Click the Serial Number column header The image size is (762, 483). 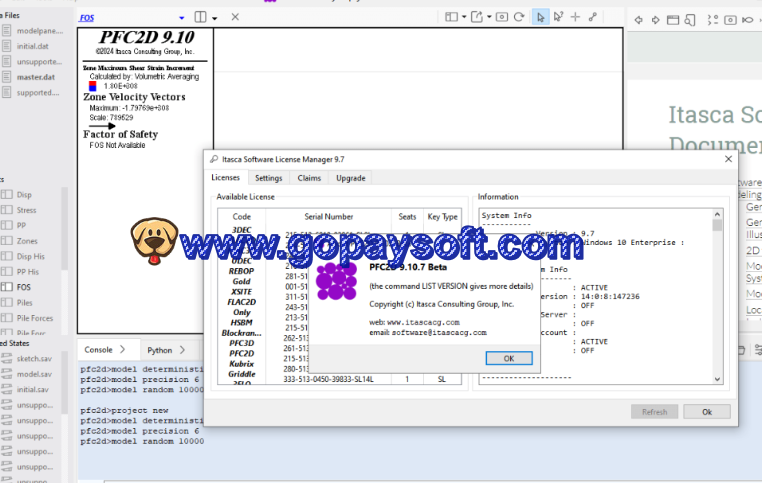pos(329,217)
